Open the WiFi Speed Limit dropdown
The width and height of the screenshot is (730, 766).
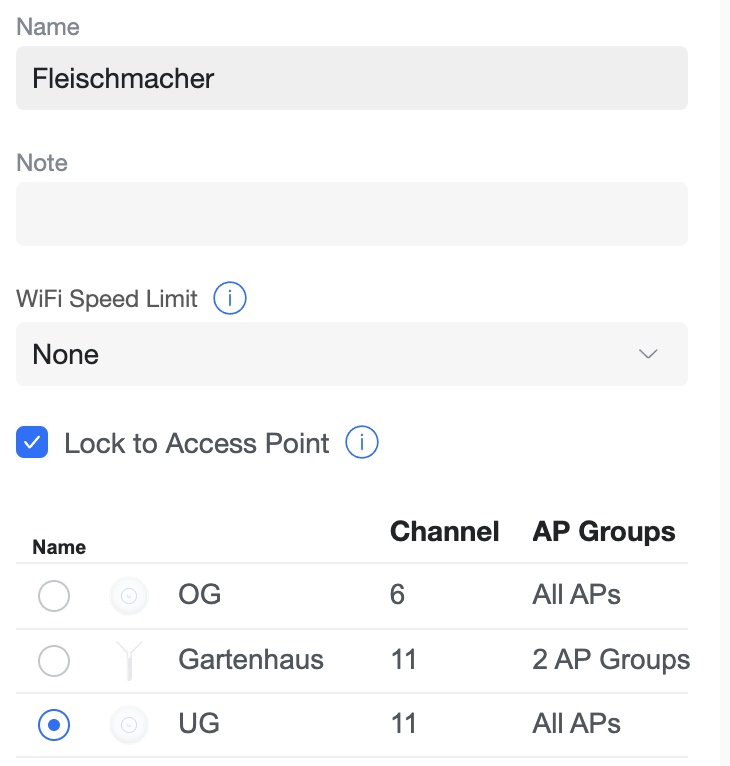click(x=352, y=354)
